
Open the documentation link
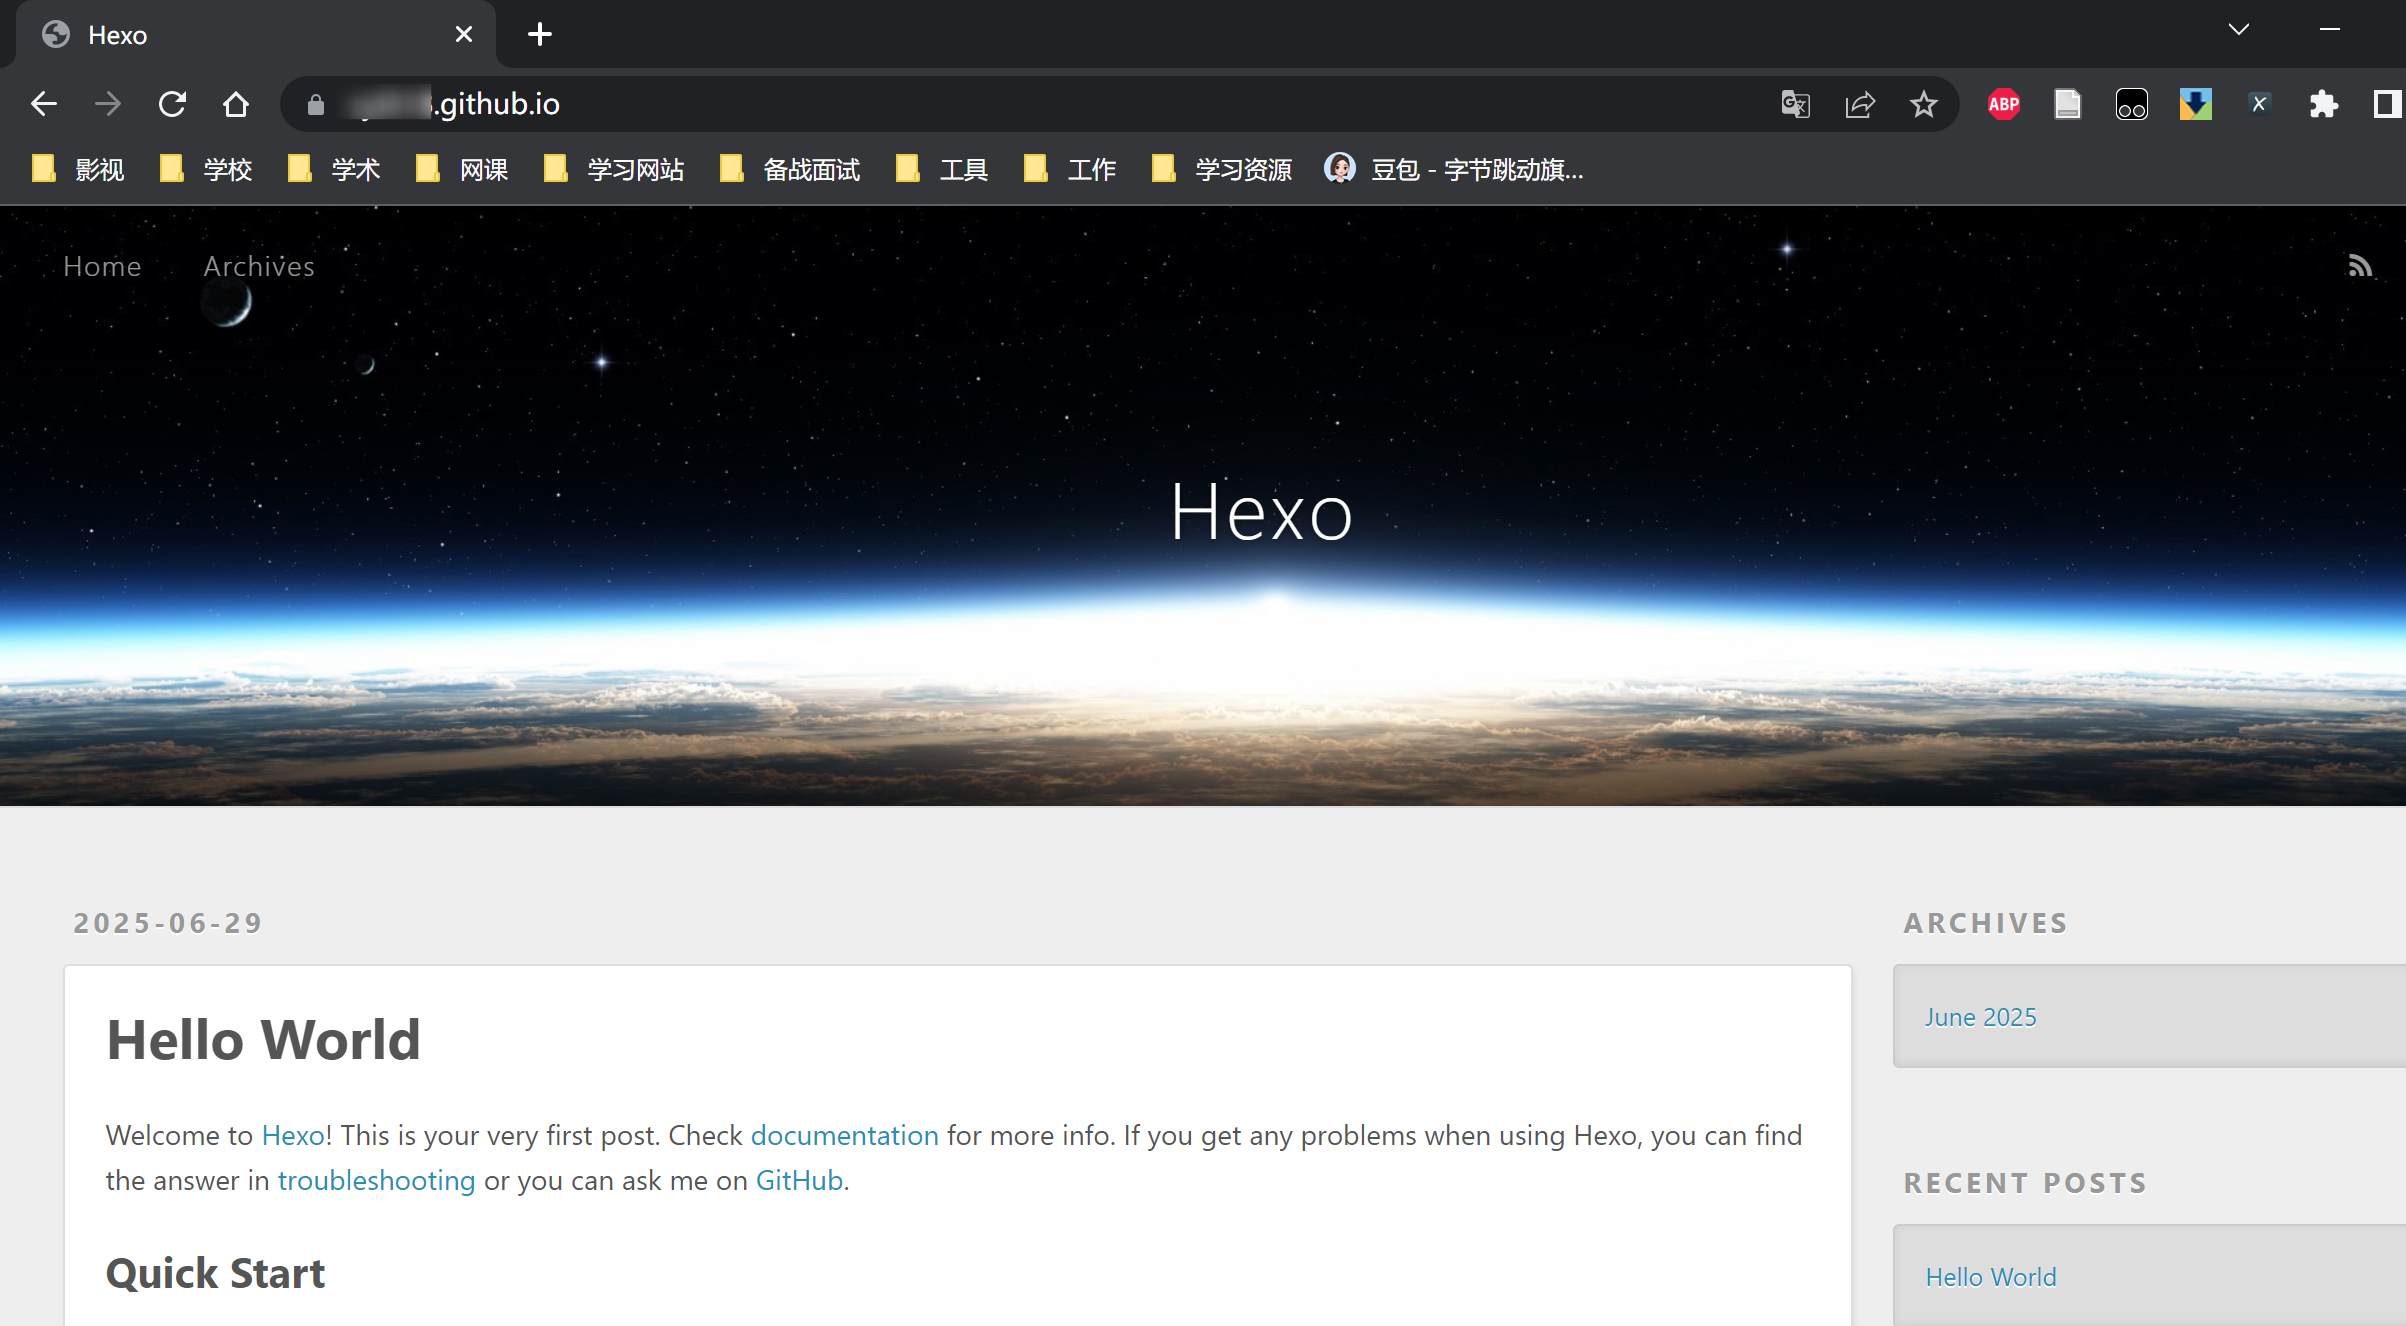coord(844,1135)
